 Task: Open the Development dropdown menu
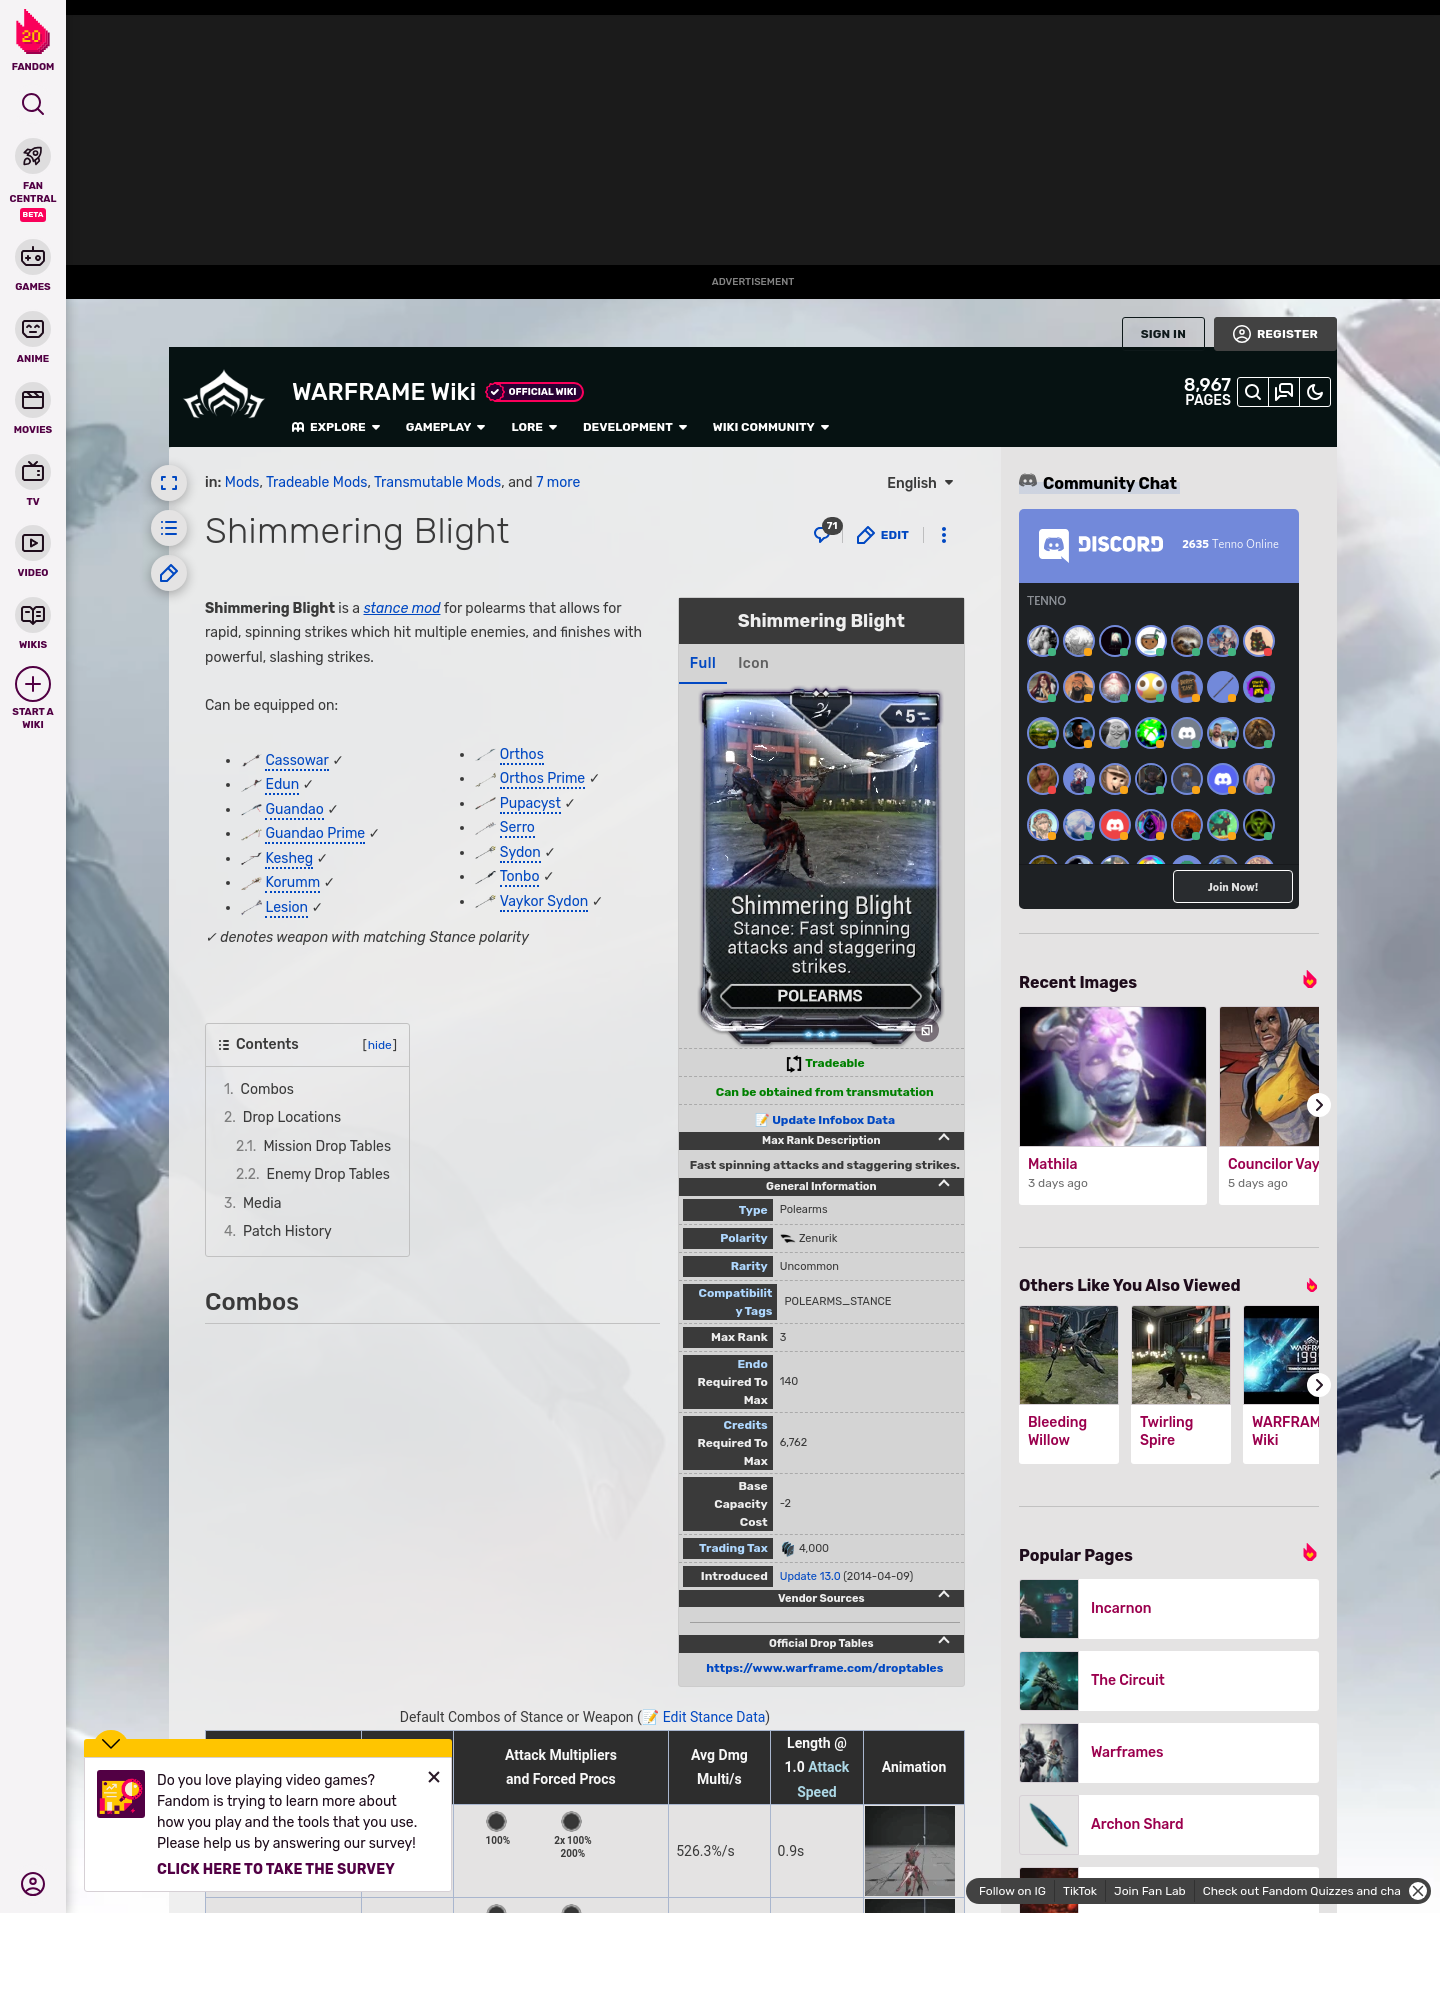click(x=635, y=427)
